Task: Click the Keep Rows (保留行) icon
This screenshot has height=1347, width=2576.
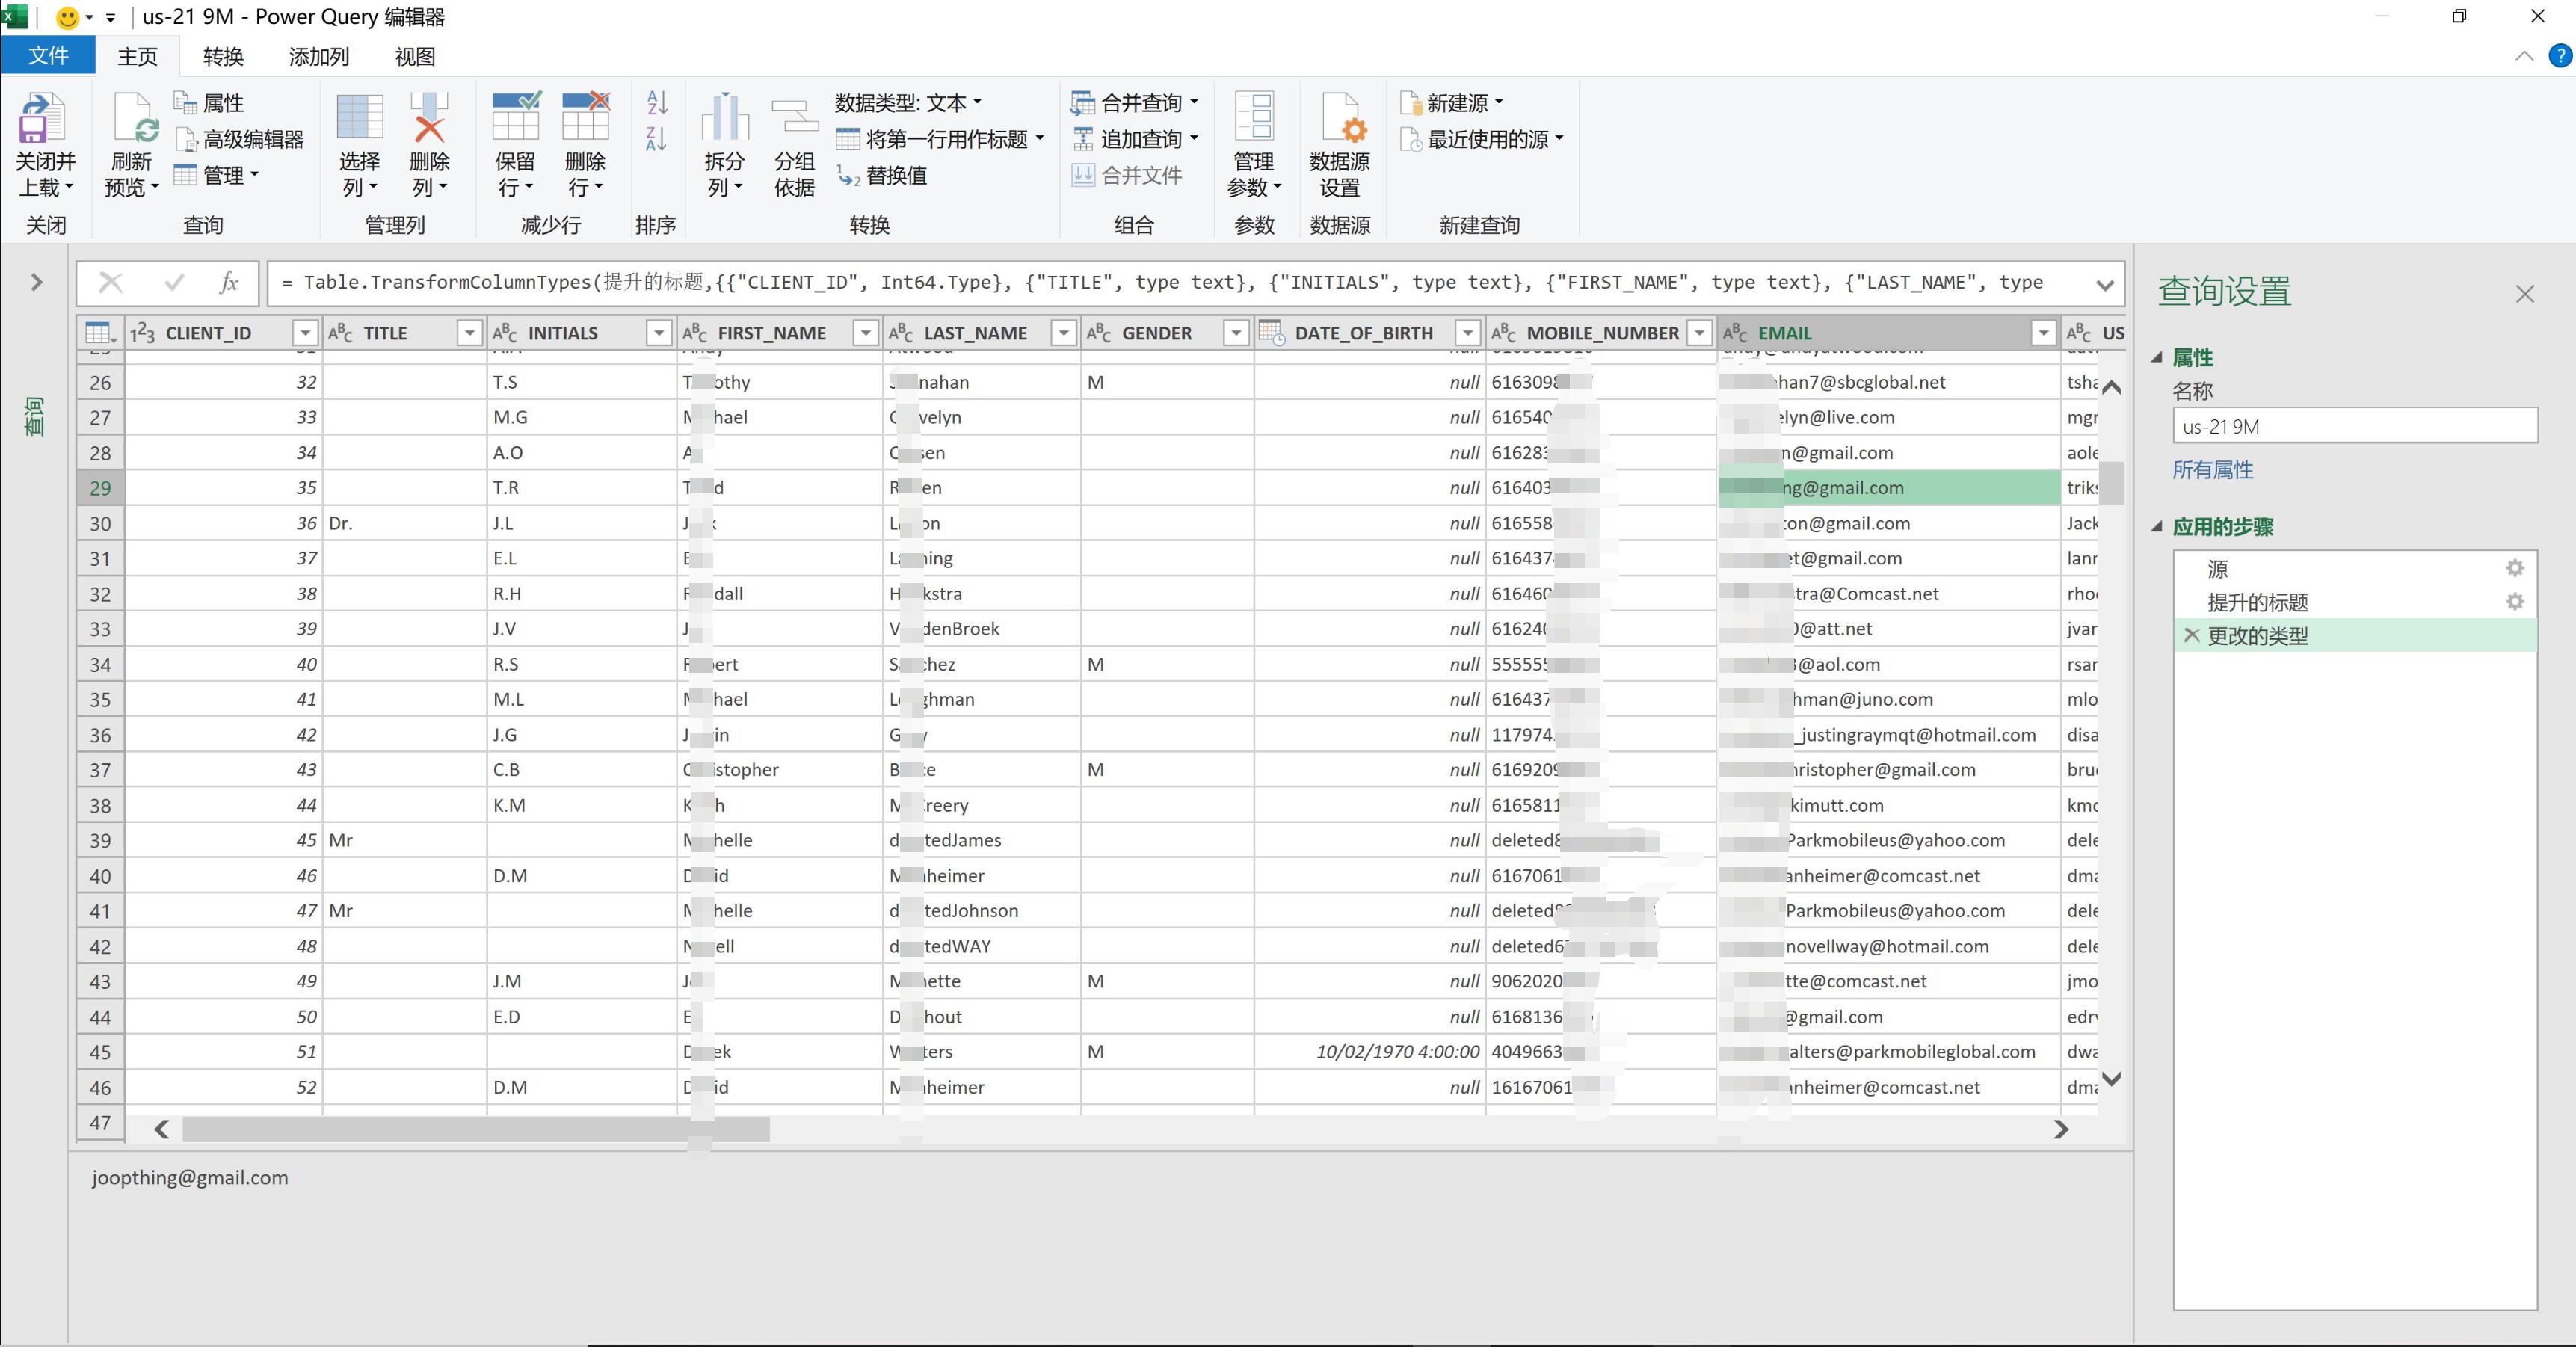Action: pyautogui.click(x=516, y=117)
